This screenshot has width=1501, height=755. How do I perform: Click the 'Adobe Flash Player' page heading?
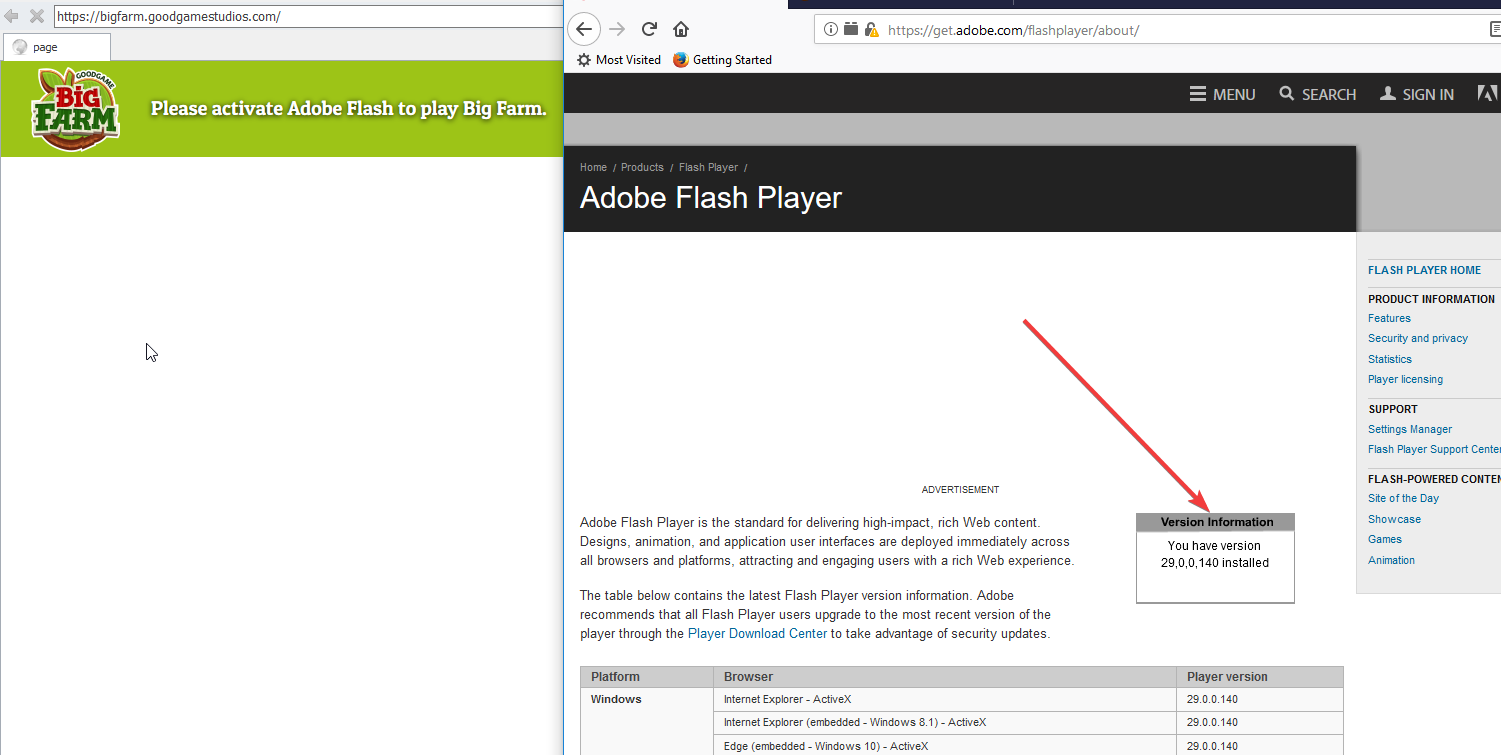[x=711, y=198]
